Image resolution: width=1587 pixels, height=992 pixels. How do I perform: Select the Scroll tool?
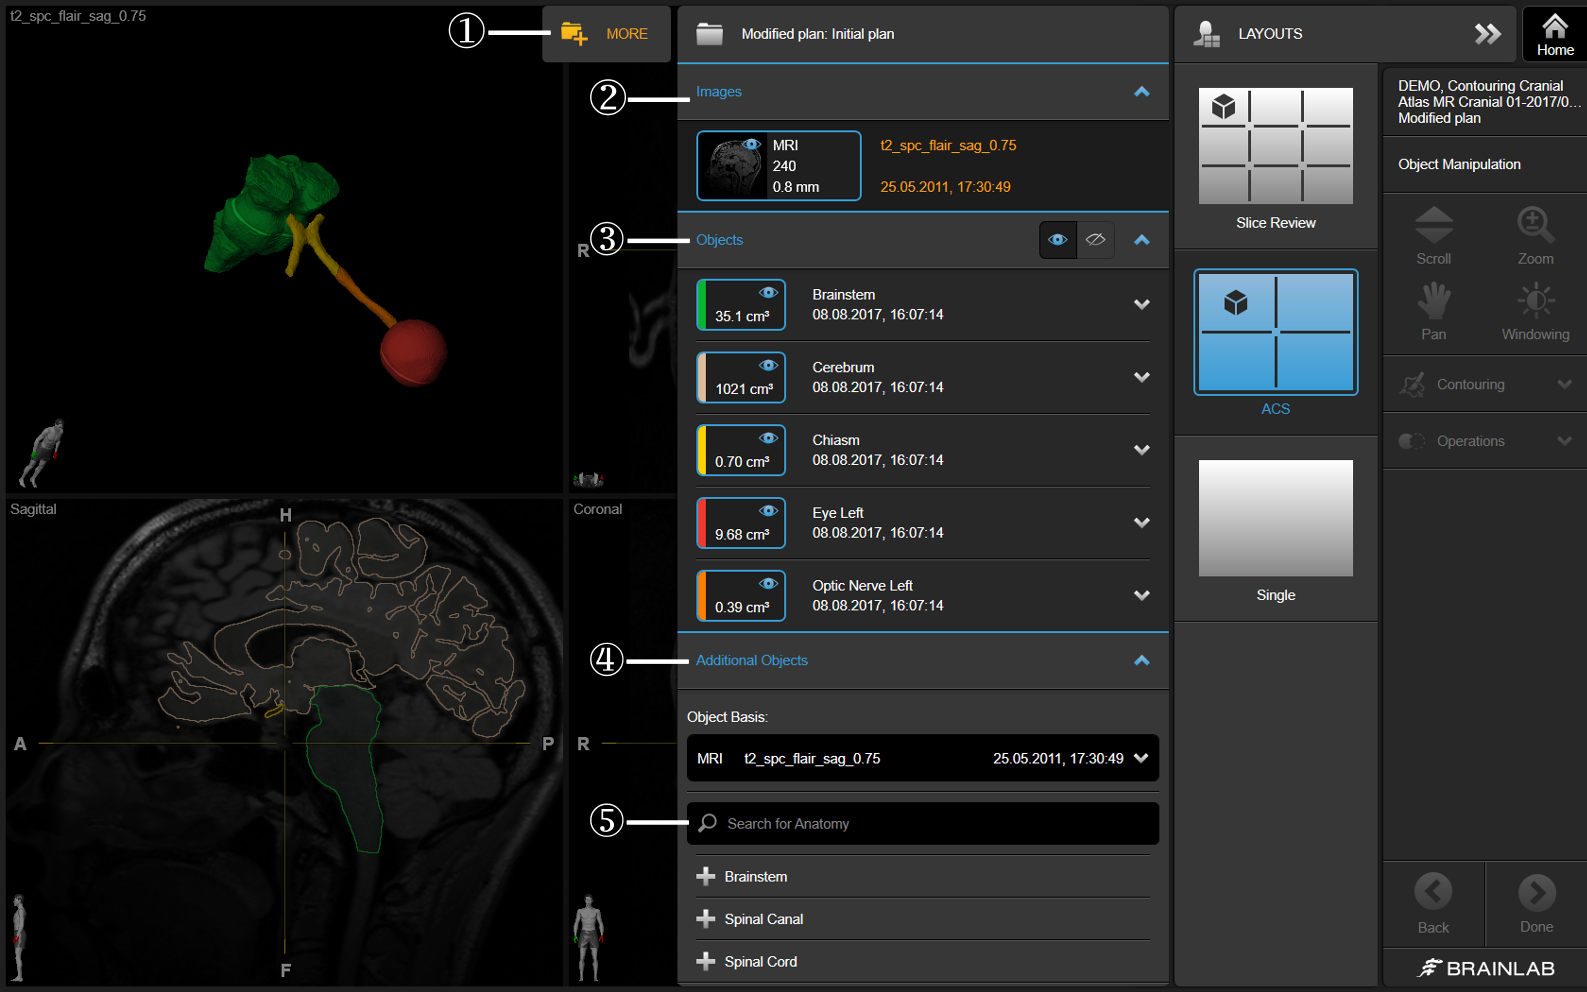click(1433, 236)
